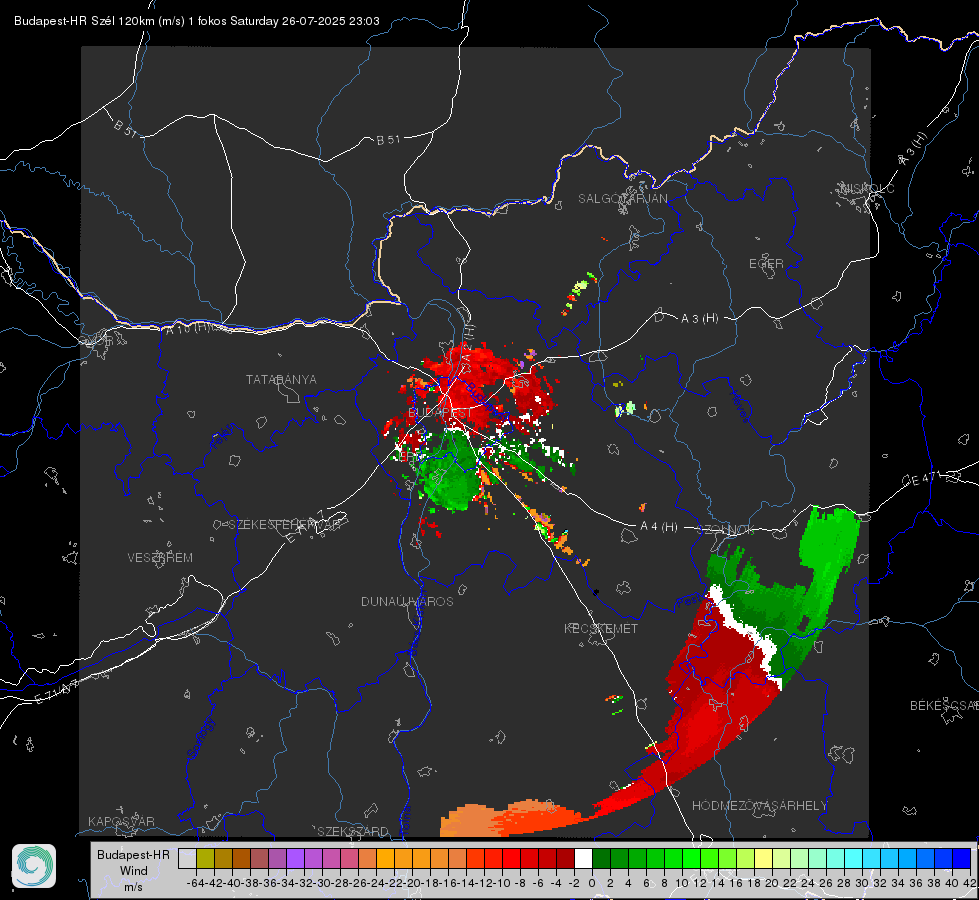Image resolution: width=979 pixels, height=900 pixels.
Task: Pick the cyan swatch between 28 and 30
Action: (854, 858)
